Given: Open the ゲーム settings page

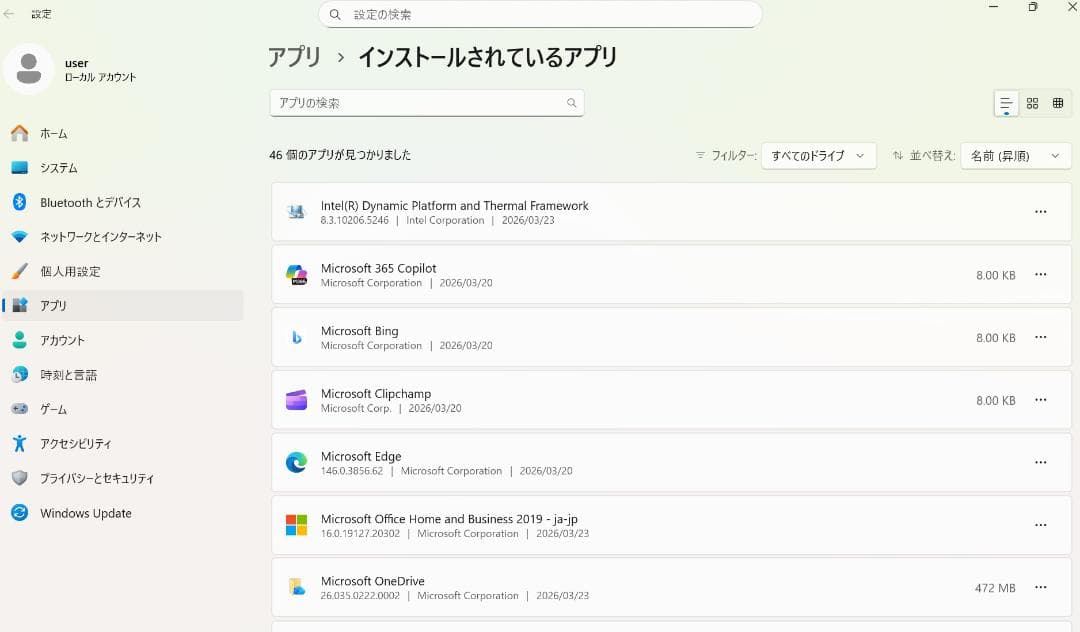Looking at the screenshot, I should click(123, 408).
